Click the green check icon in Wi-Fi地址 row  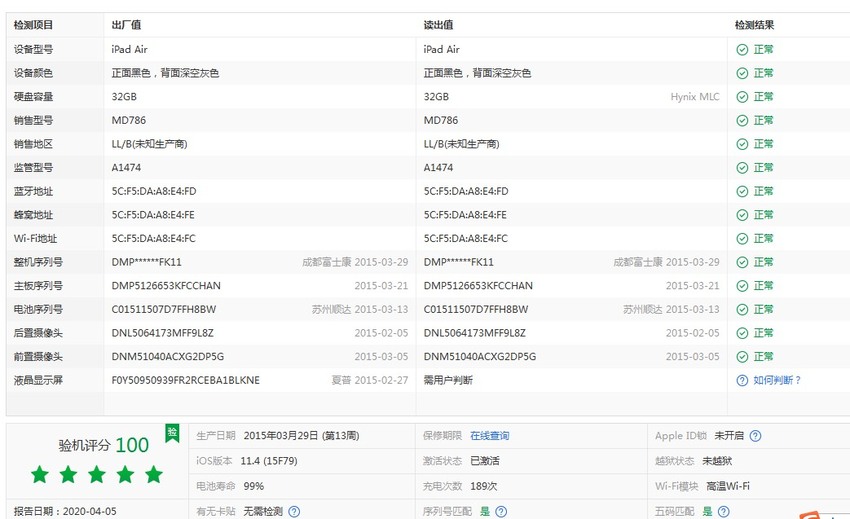742,239
